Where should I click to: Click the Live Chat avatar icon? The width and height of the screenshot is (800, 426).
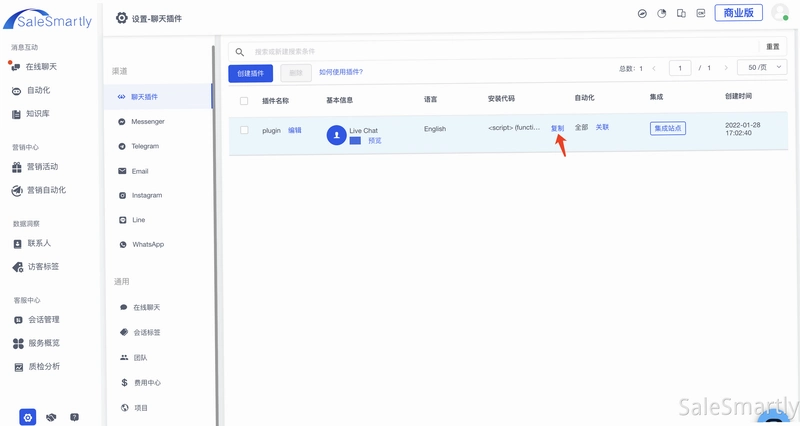tap(336, 135)
